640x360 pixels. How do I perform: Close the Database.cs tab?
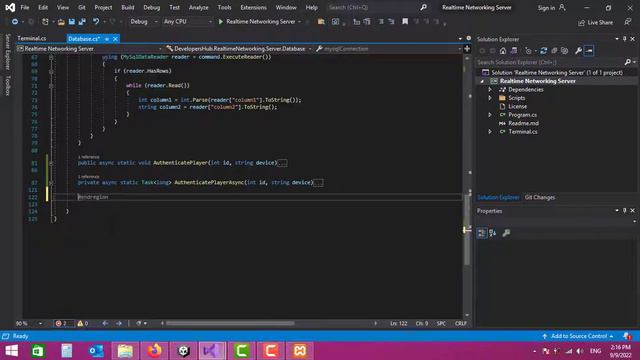point(116,39)
